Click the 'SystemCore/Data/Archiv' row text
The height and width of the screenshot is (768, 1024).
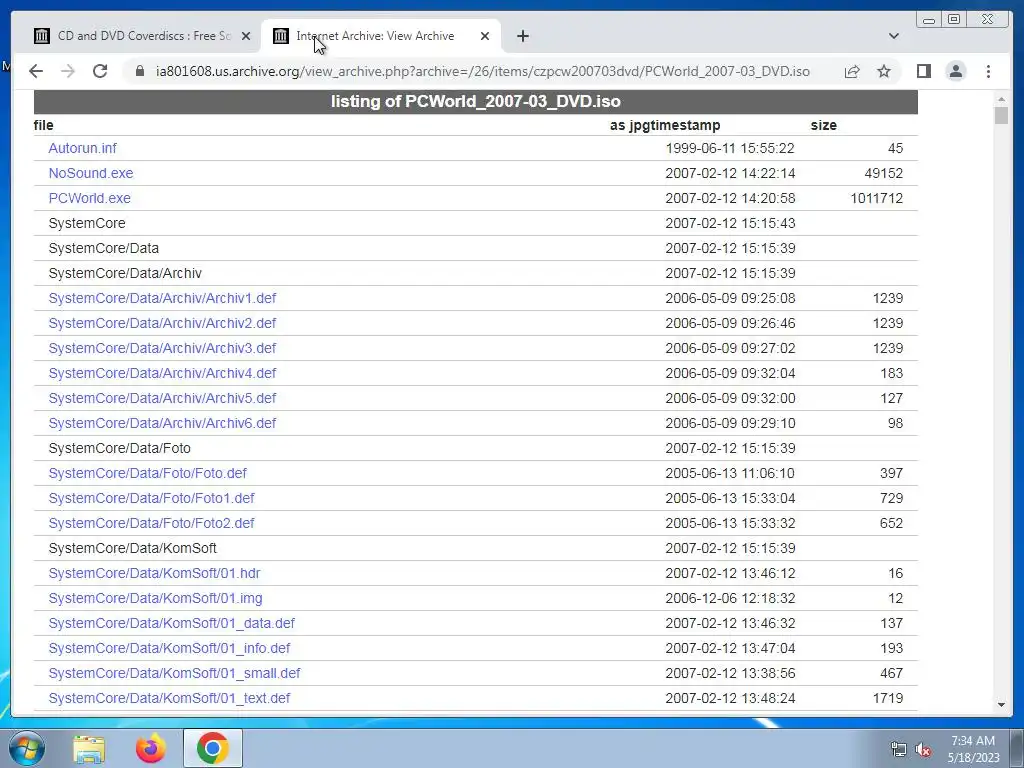coord(125,273)
